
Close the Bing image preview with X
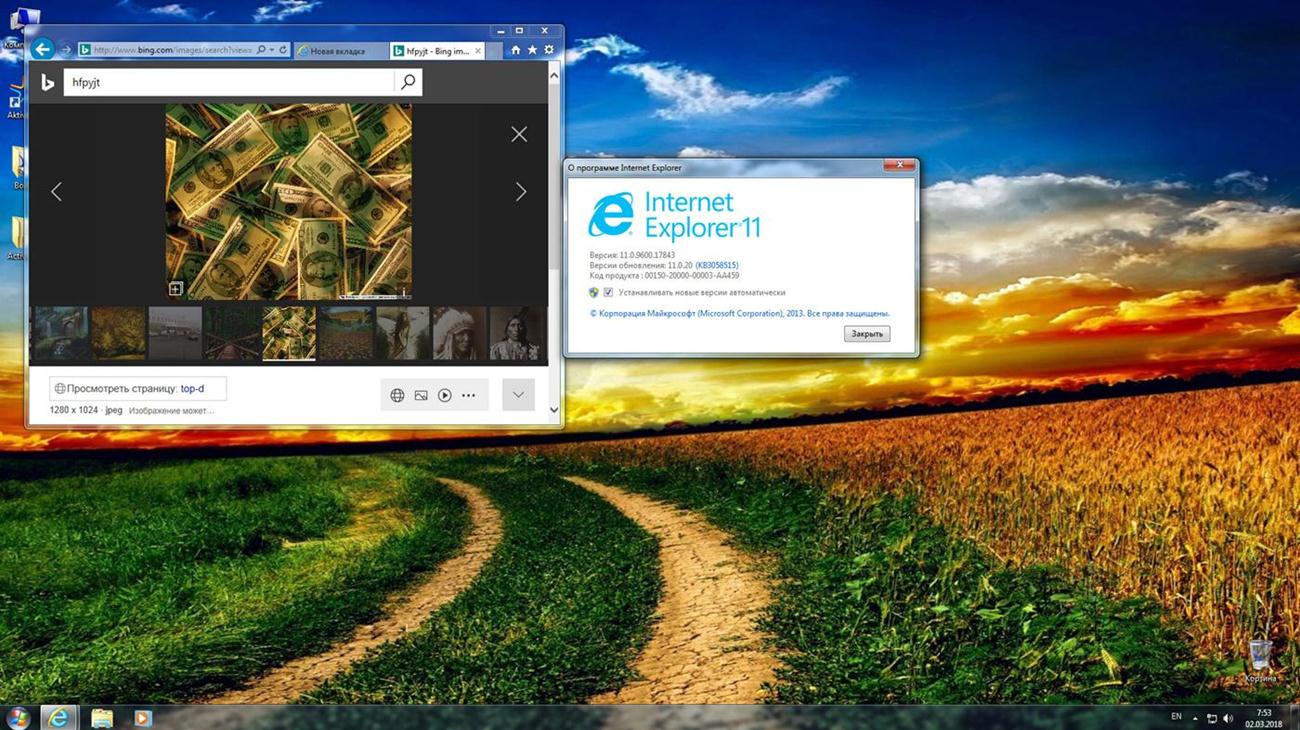(x=519, y=134)
